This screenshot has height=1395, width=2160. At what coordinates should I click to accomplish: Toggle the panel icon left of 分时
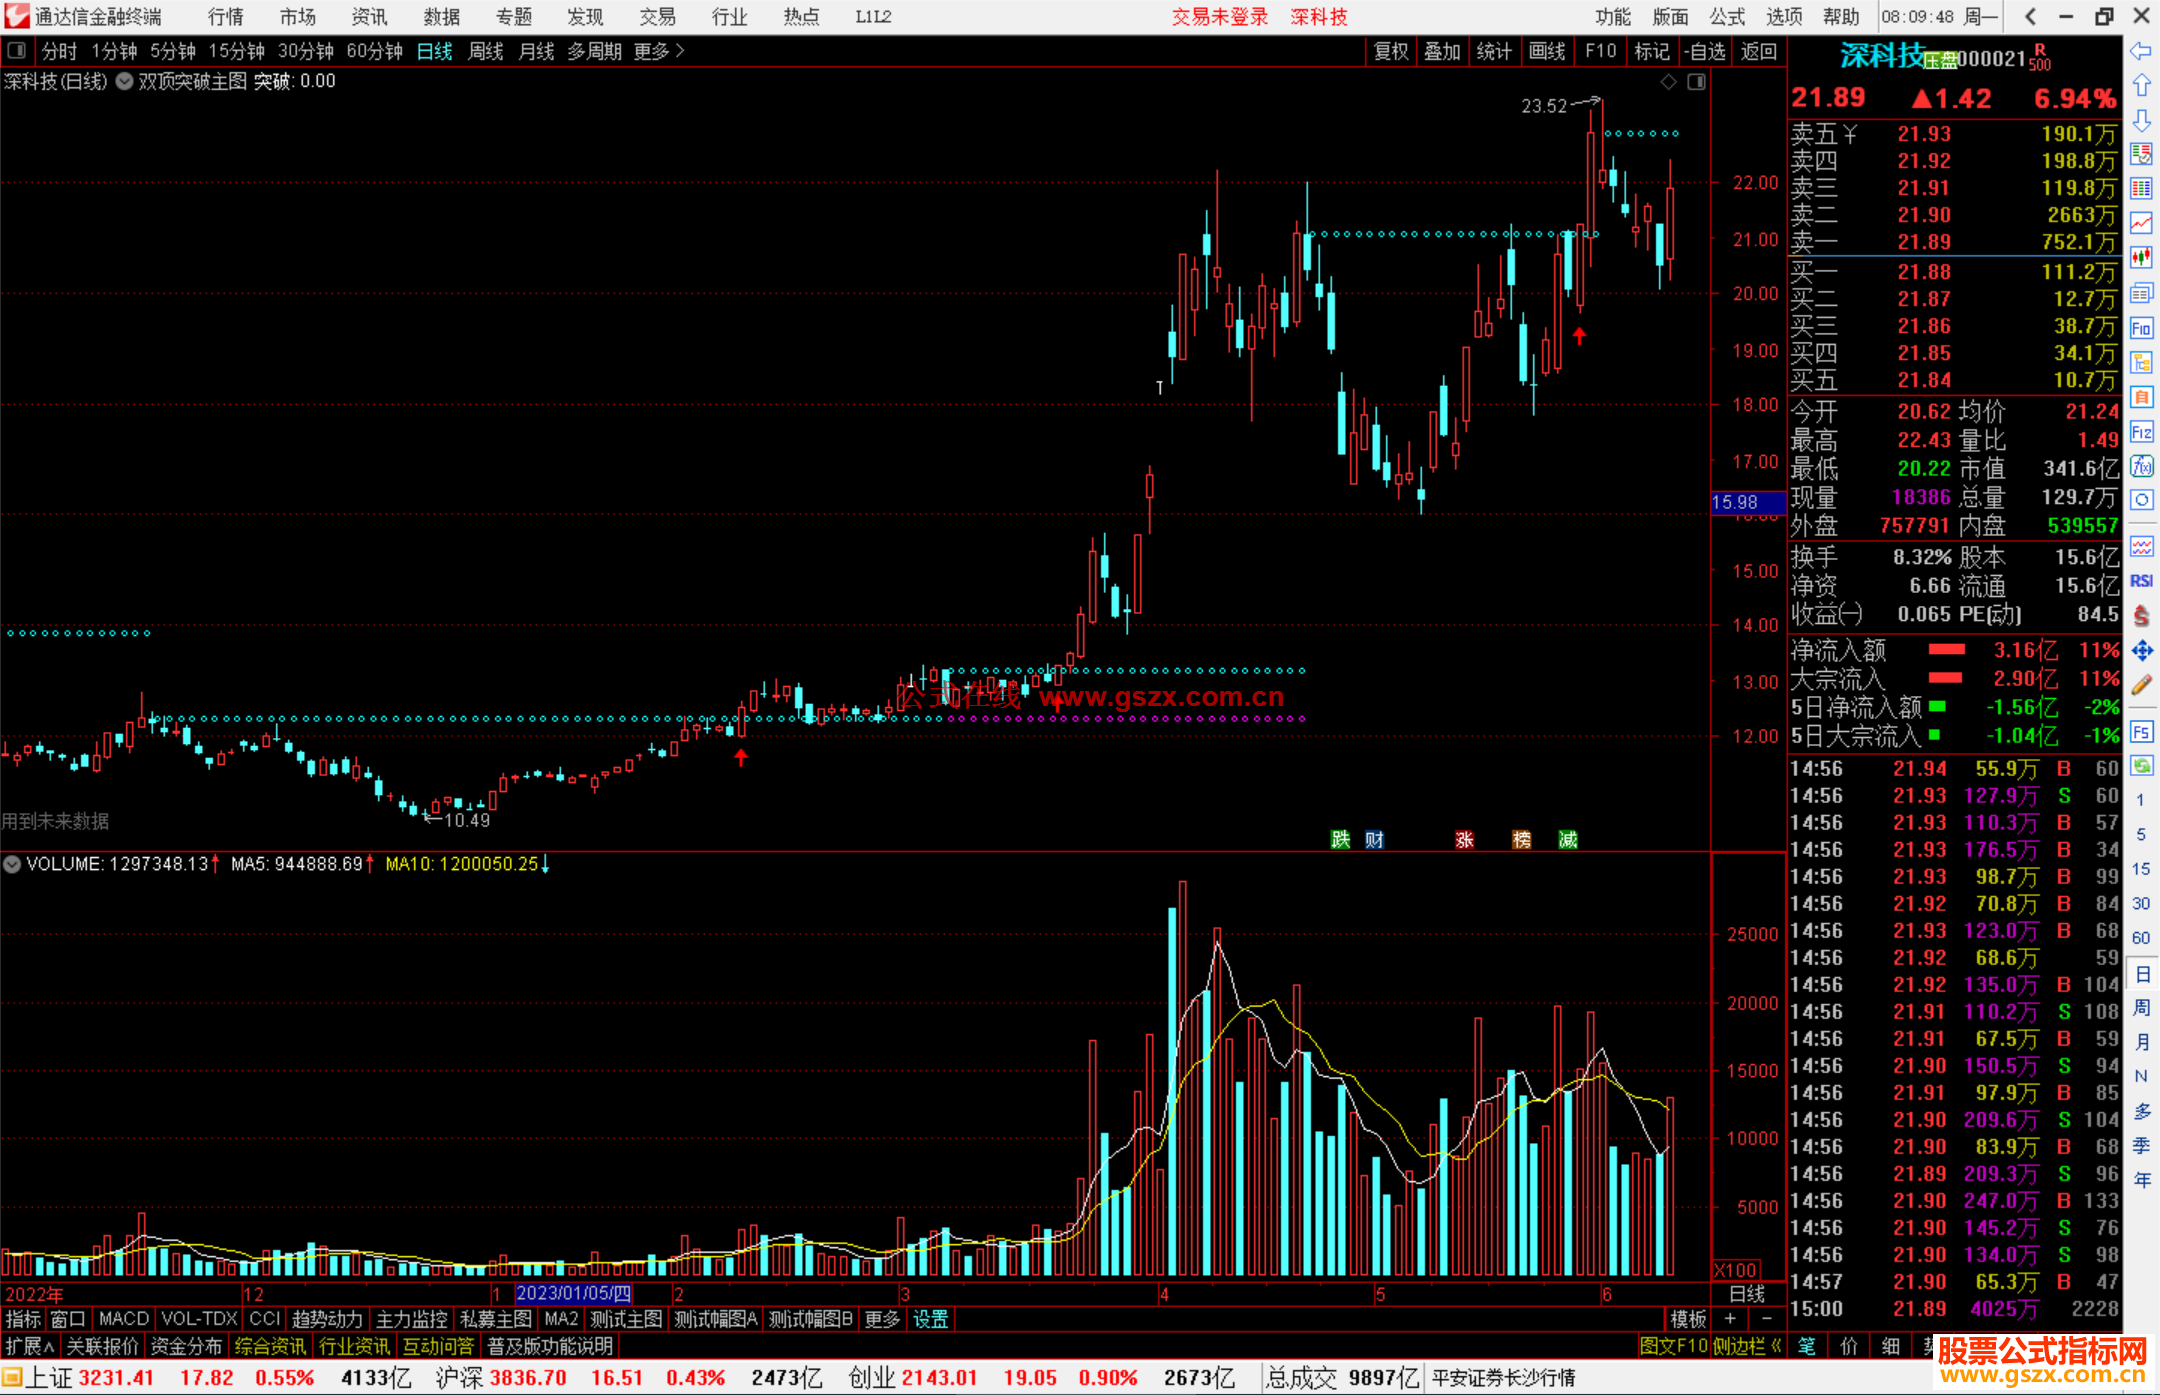pyautogui.click(x=17, y=51)
